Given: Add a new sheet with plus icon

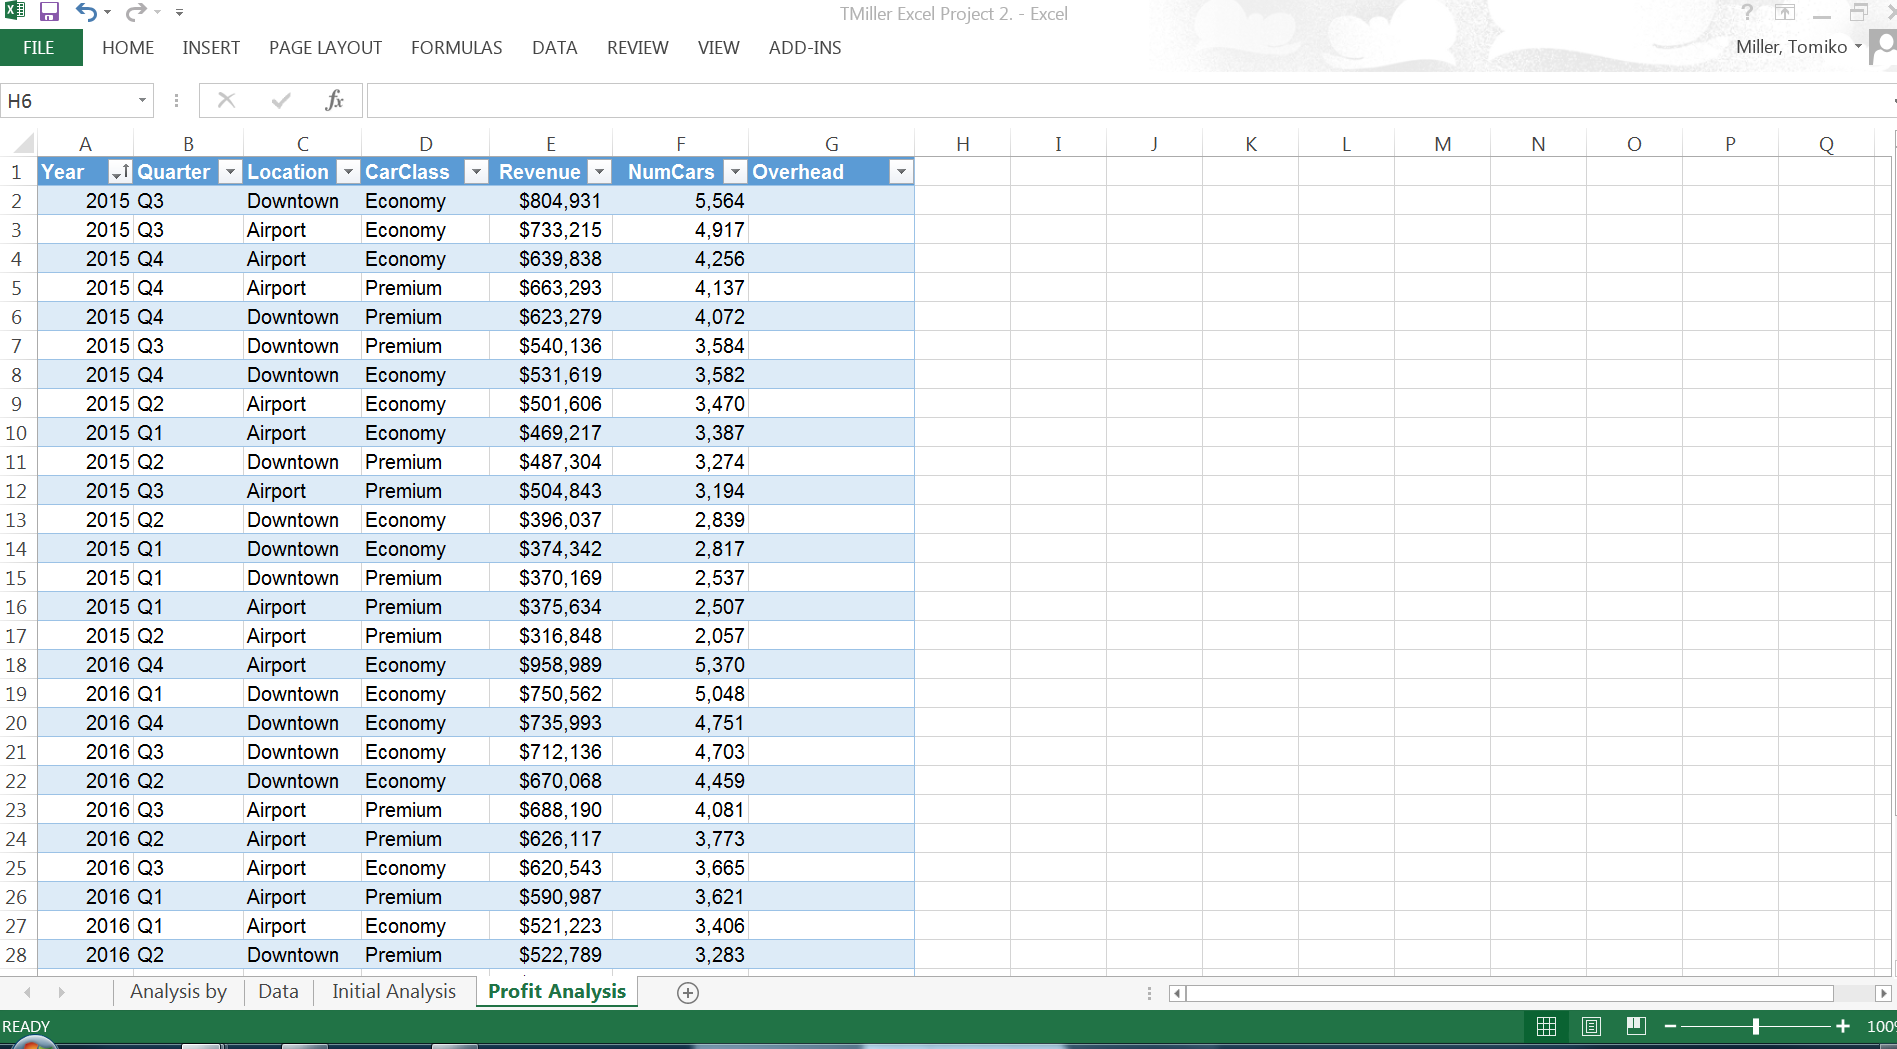Looking at the screenshot, I should pyautogui.click(x=688, y=993).
